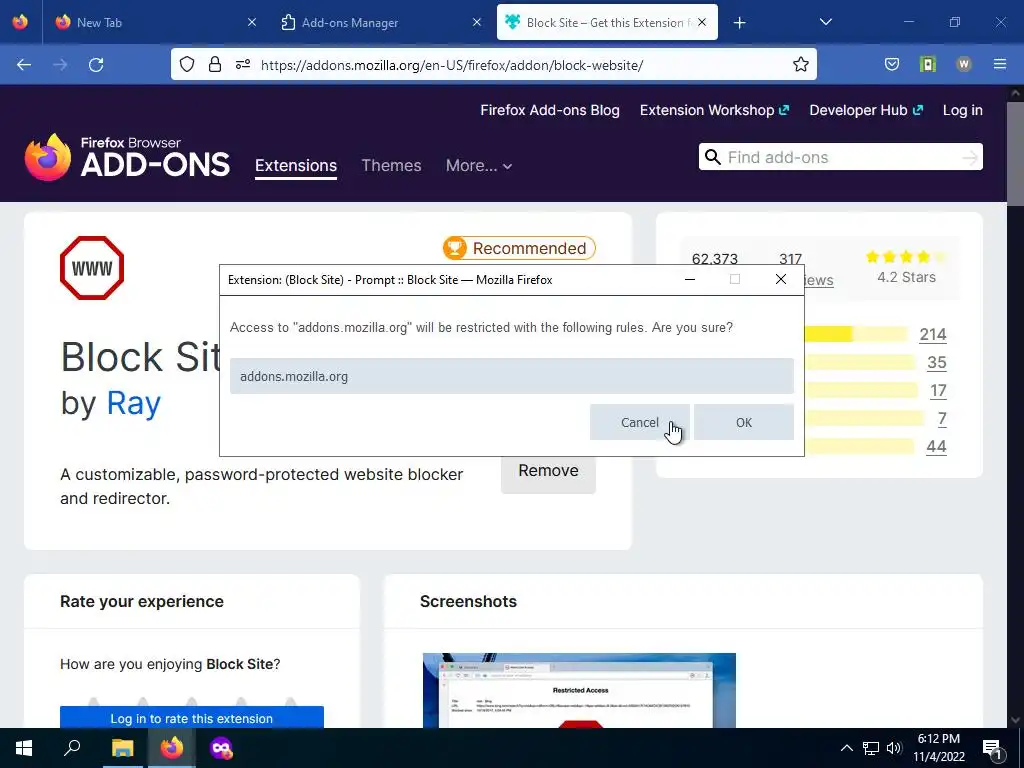Image resolution: width=1024 pixels, height=768 pixels.
Task: Open site permissions icon in address bar
Action: 243,64
